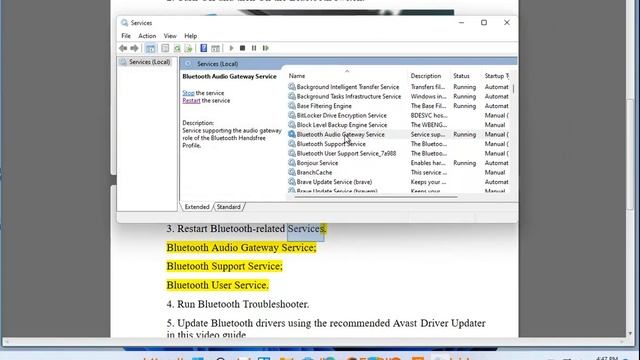Click the Stop the service link
Viewport: 640px width, 360px height.
click(x=188, y=93)
